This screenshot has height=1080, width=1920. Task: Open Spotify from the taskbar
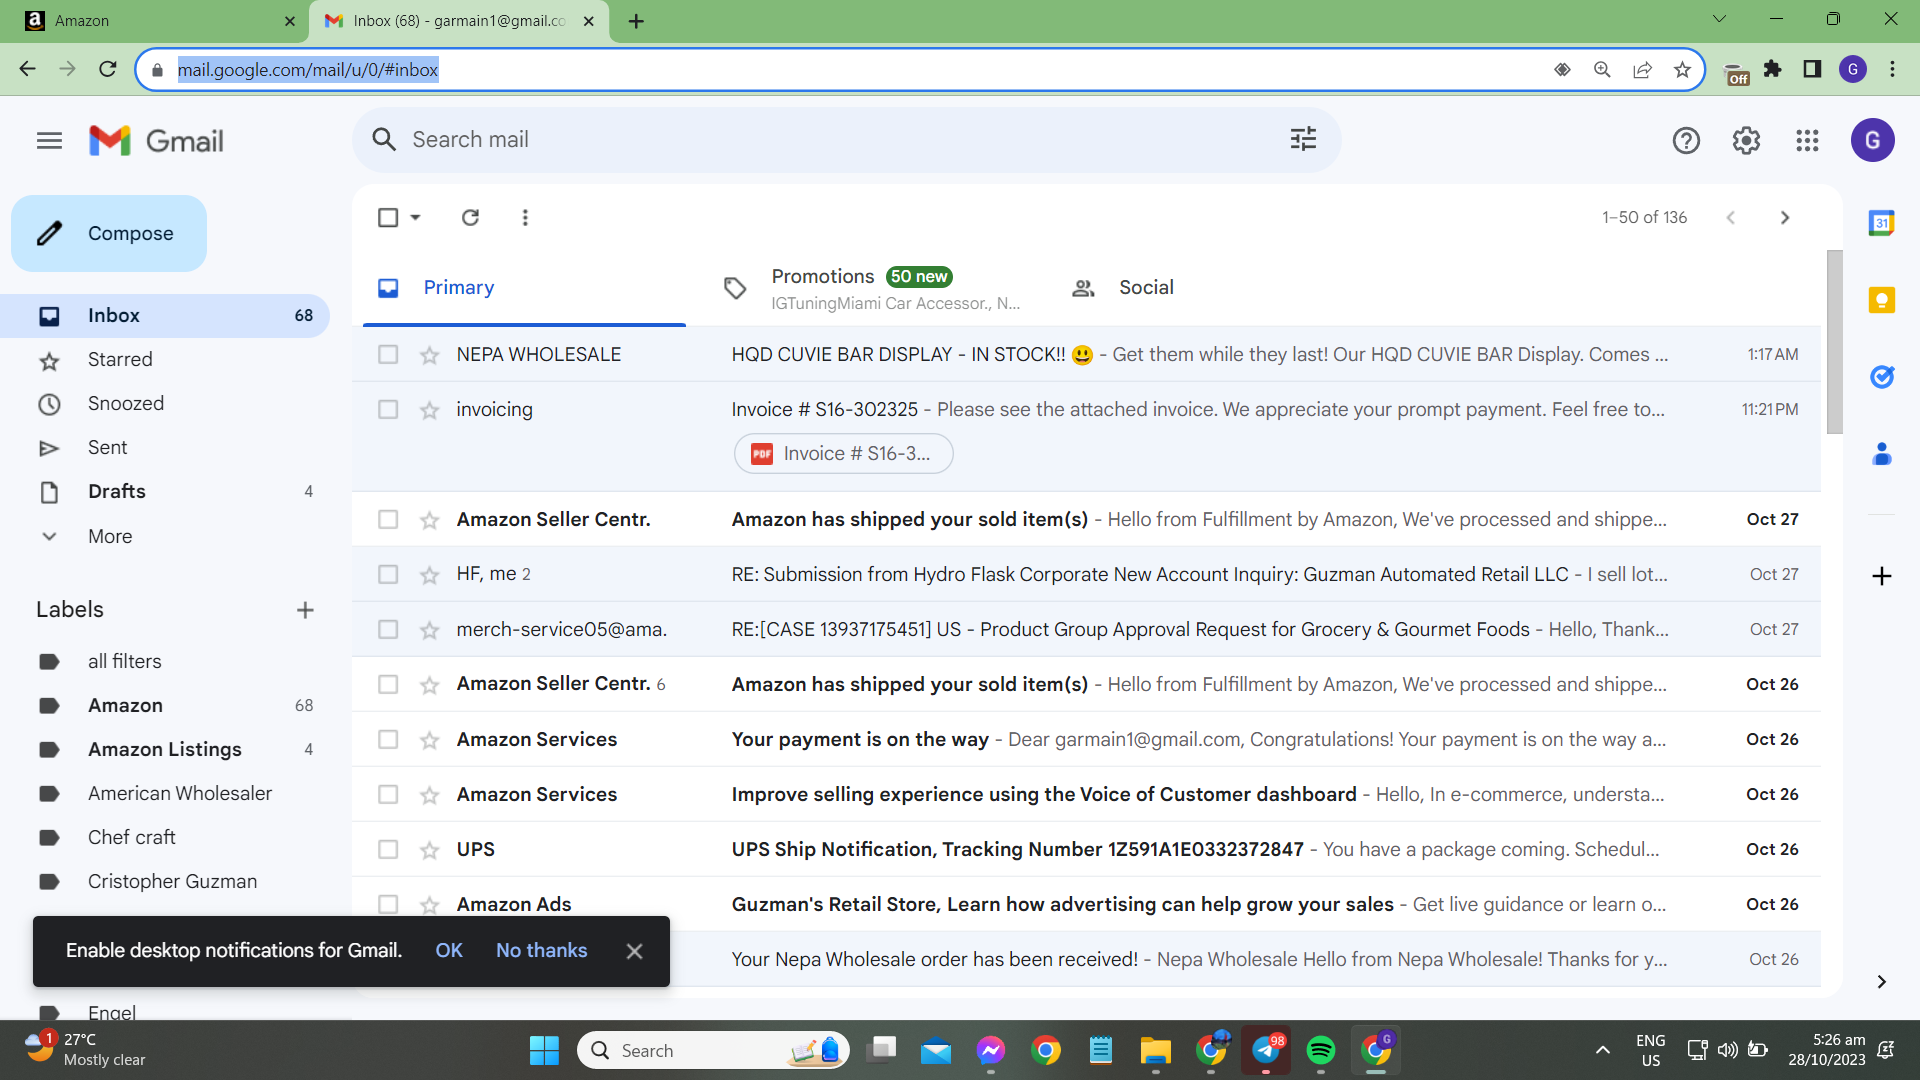point(1320,1050)
